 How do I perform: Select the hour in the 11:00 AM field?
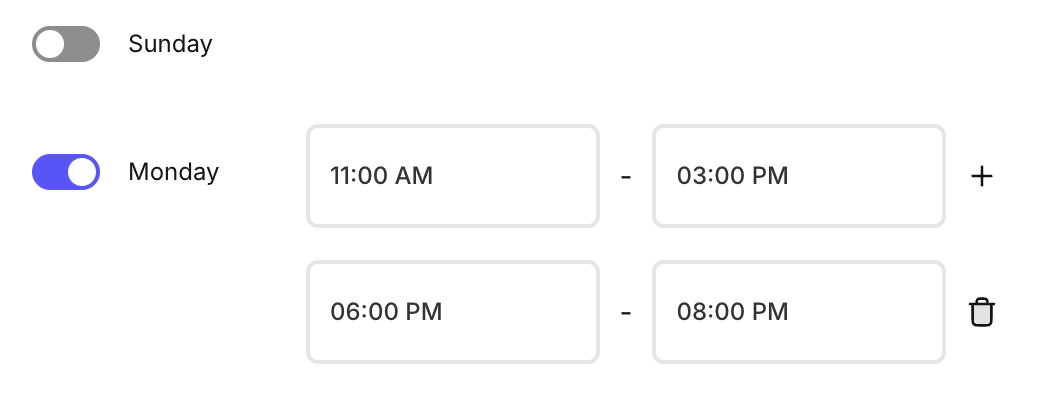click(x=340, y=176)
